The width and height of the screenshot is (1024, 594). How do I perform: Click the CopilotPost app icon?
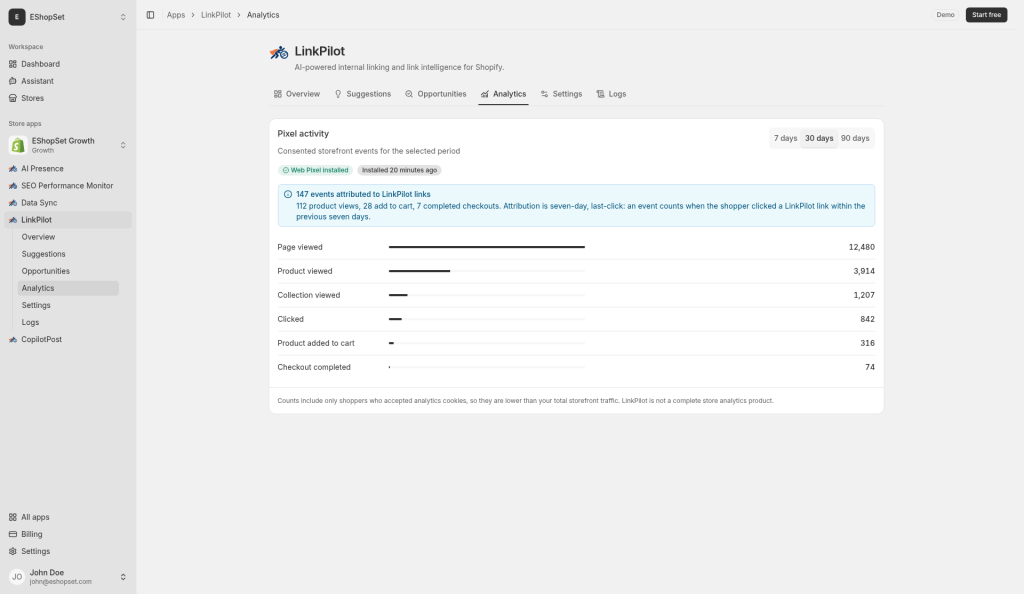(12, 339)
